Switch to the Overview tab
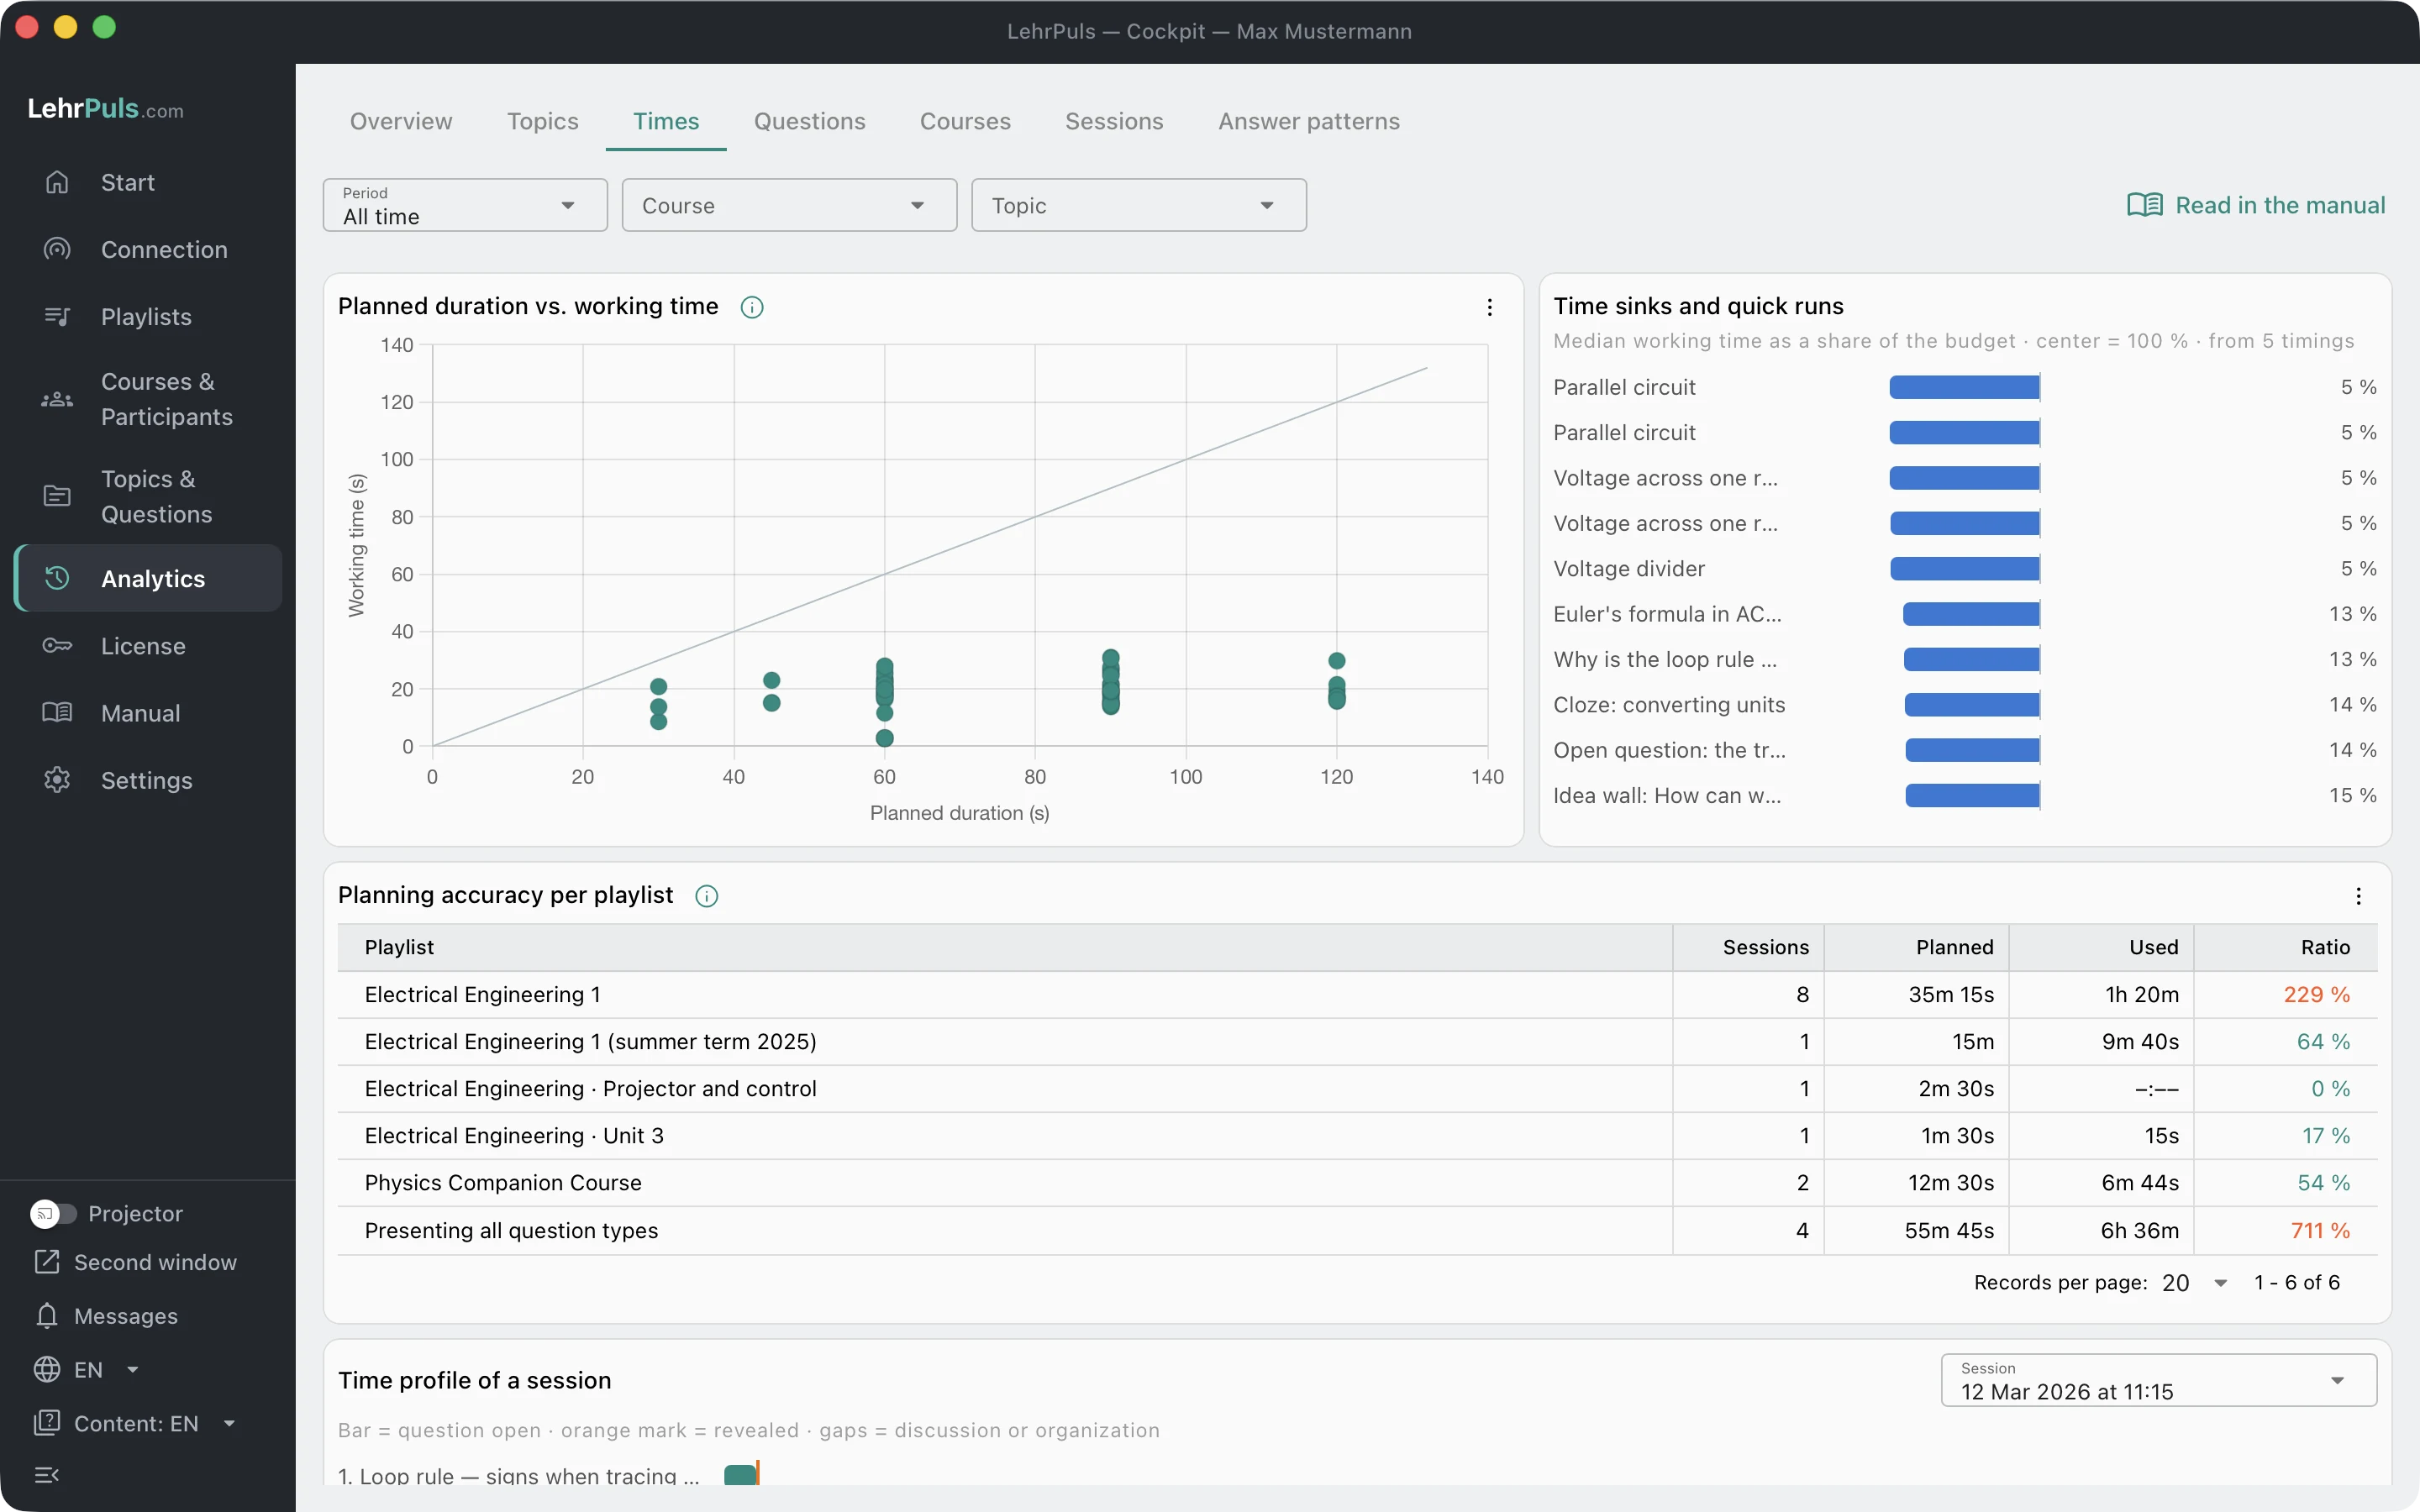The width and height of the screenshot is (2420, 1512). coord(401,121)
